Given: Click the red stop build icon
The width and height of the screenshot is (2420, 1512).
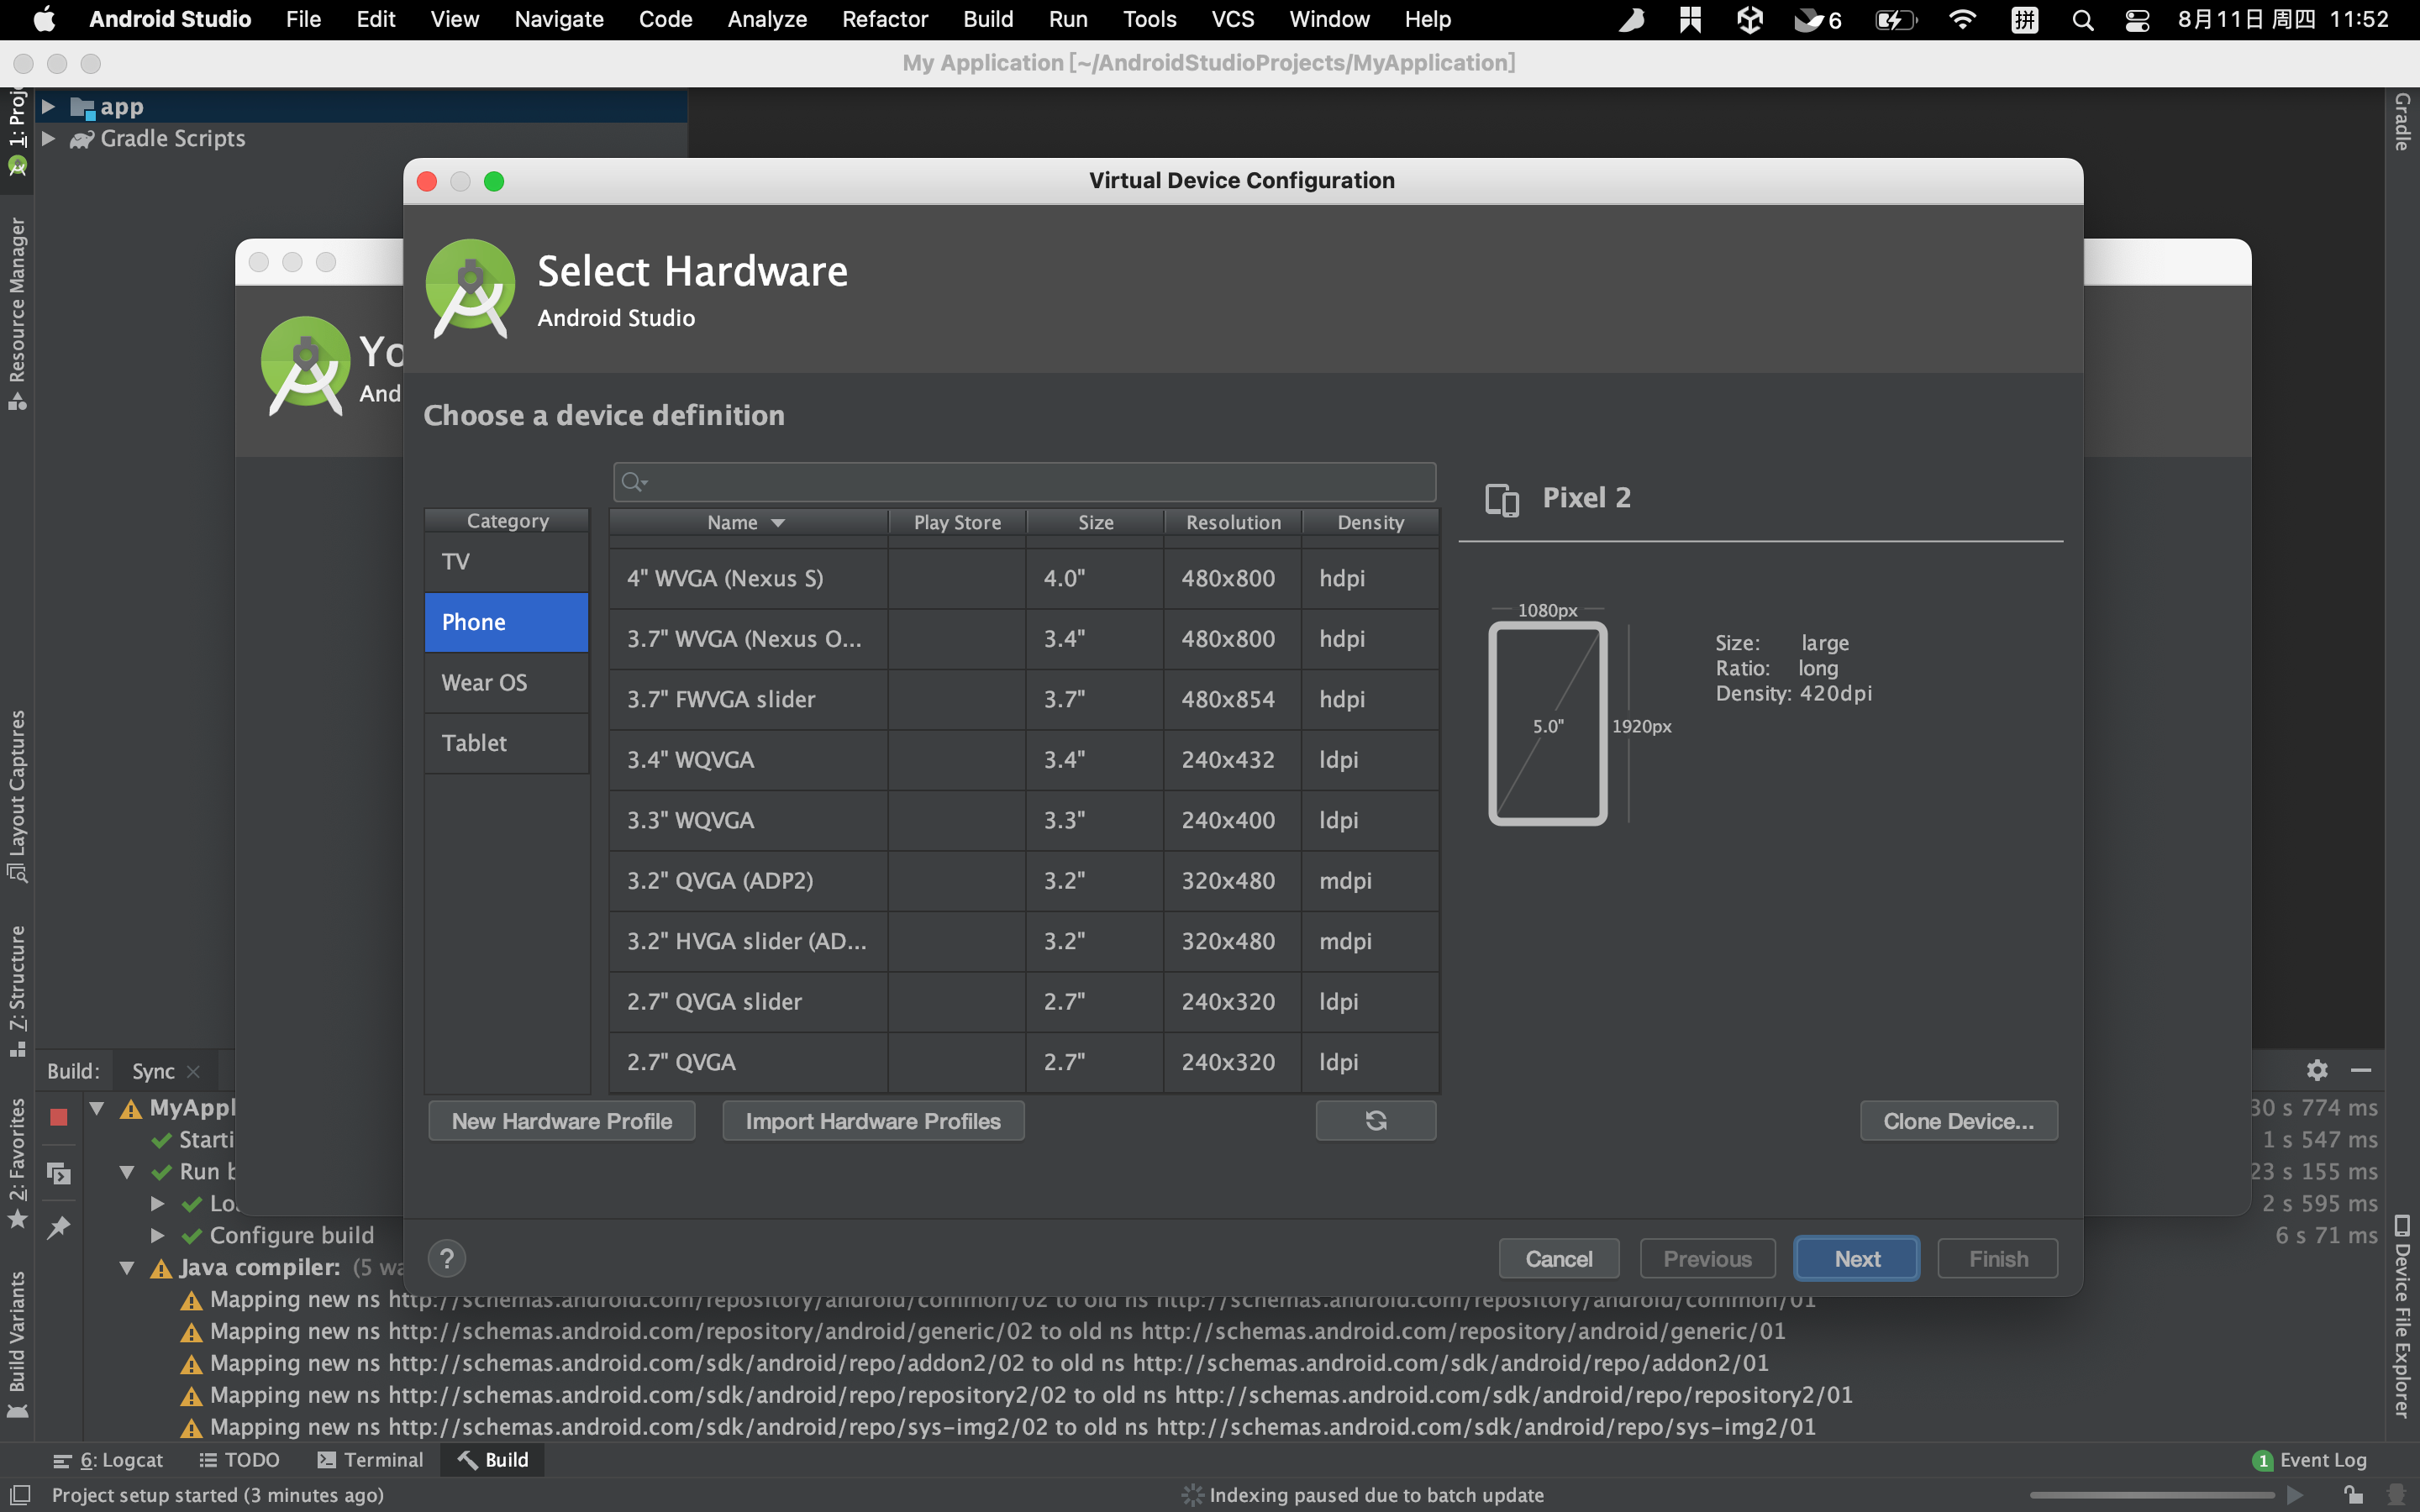Looking at the screenshot, I should tap(59, 1117).
